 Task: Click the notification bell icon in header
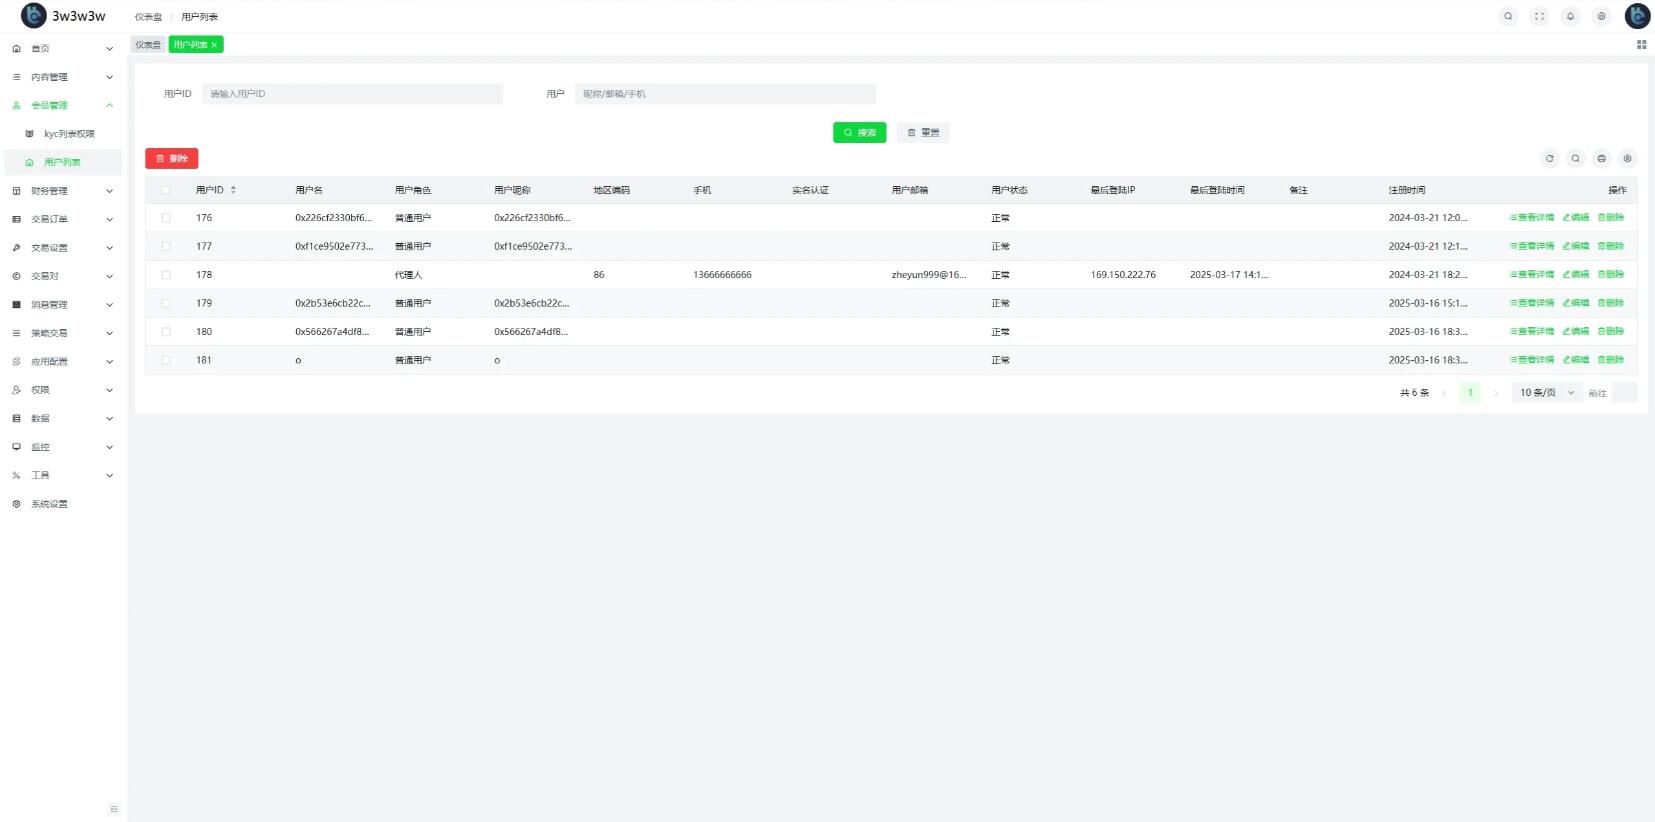[x=1570, y=16]
